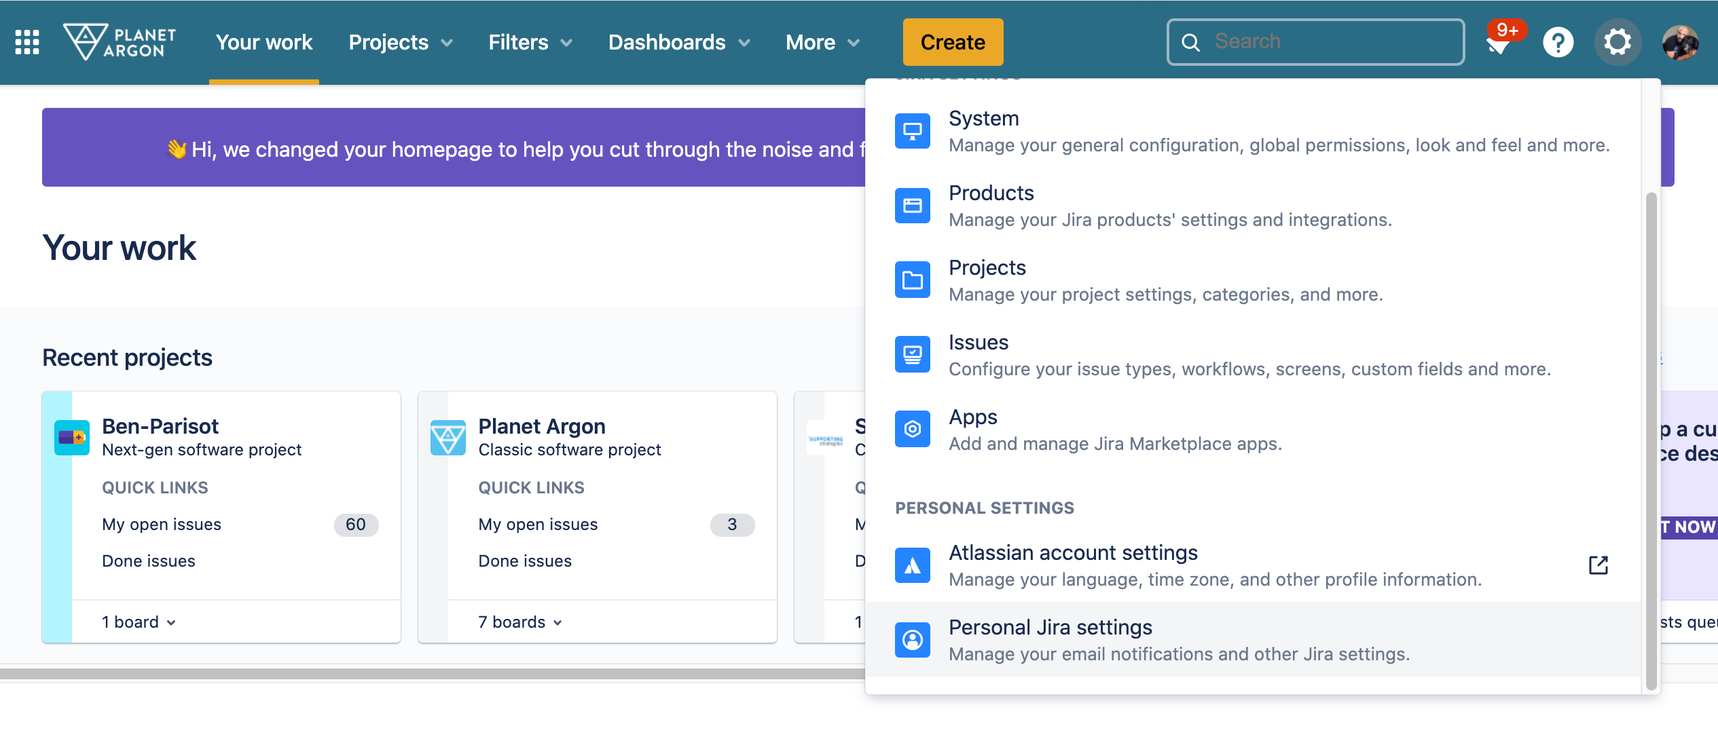Click the Planet Argon logo

[120, 42]
